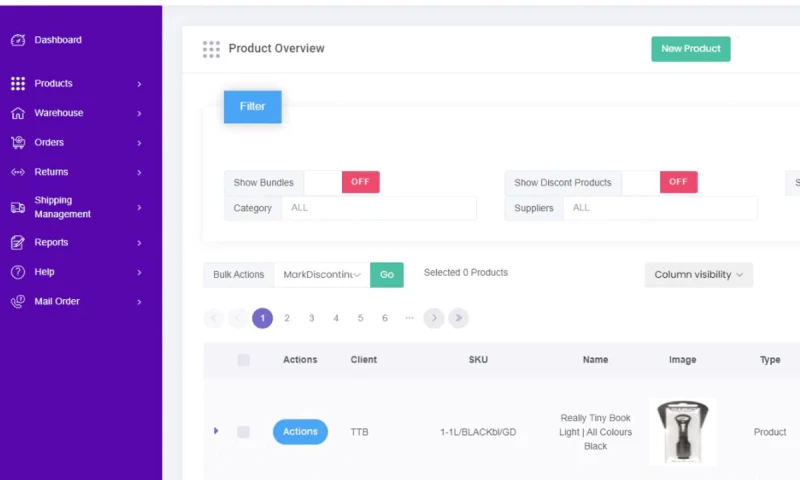Select current page 1 button
Screen dimensions: 800x480
(262, 318)
